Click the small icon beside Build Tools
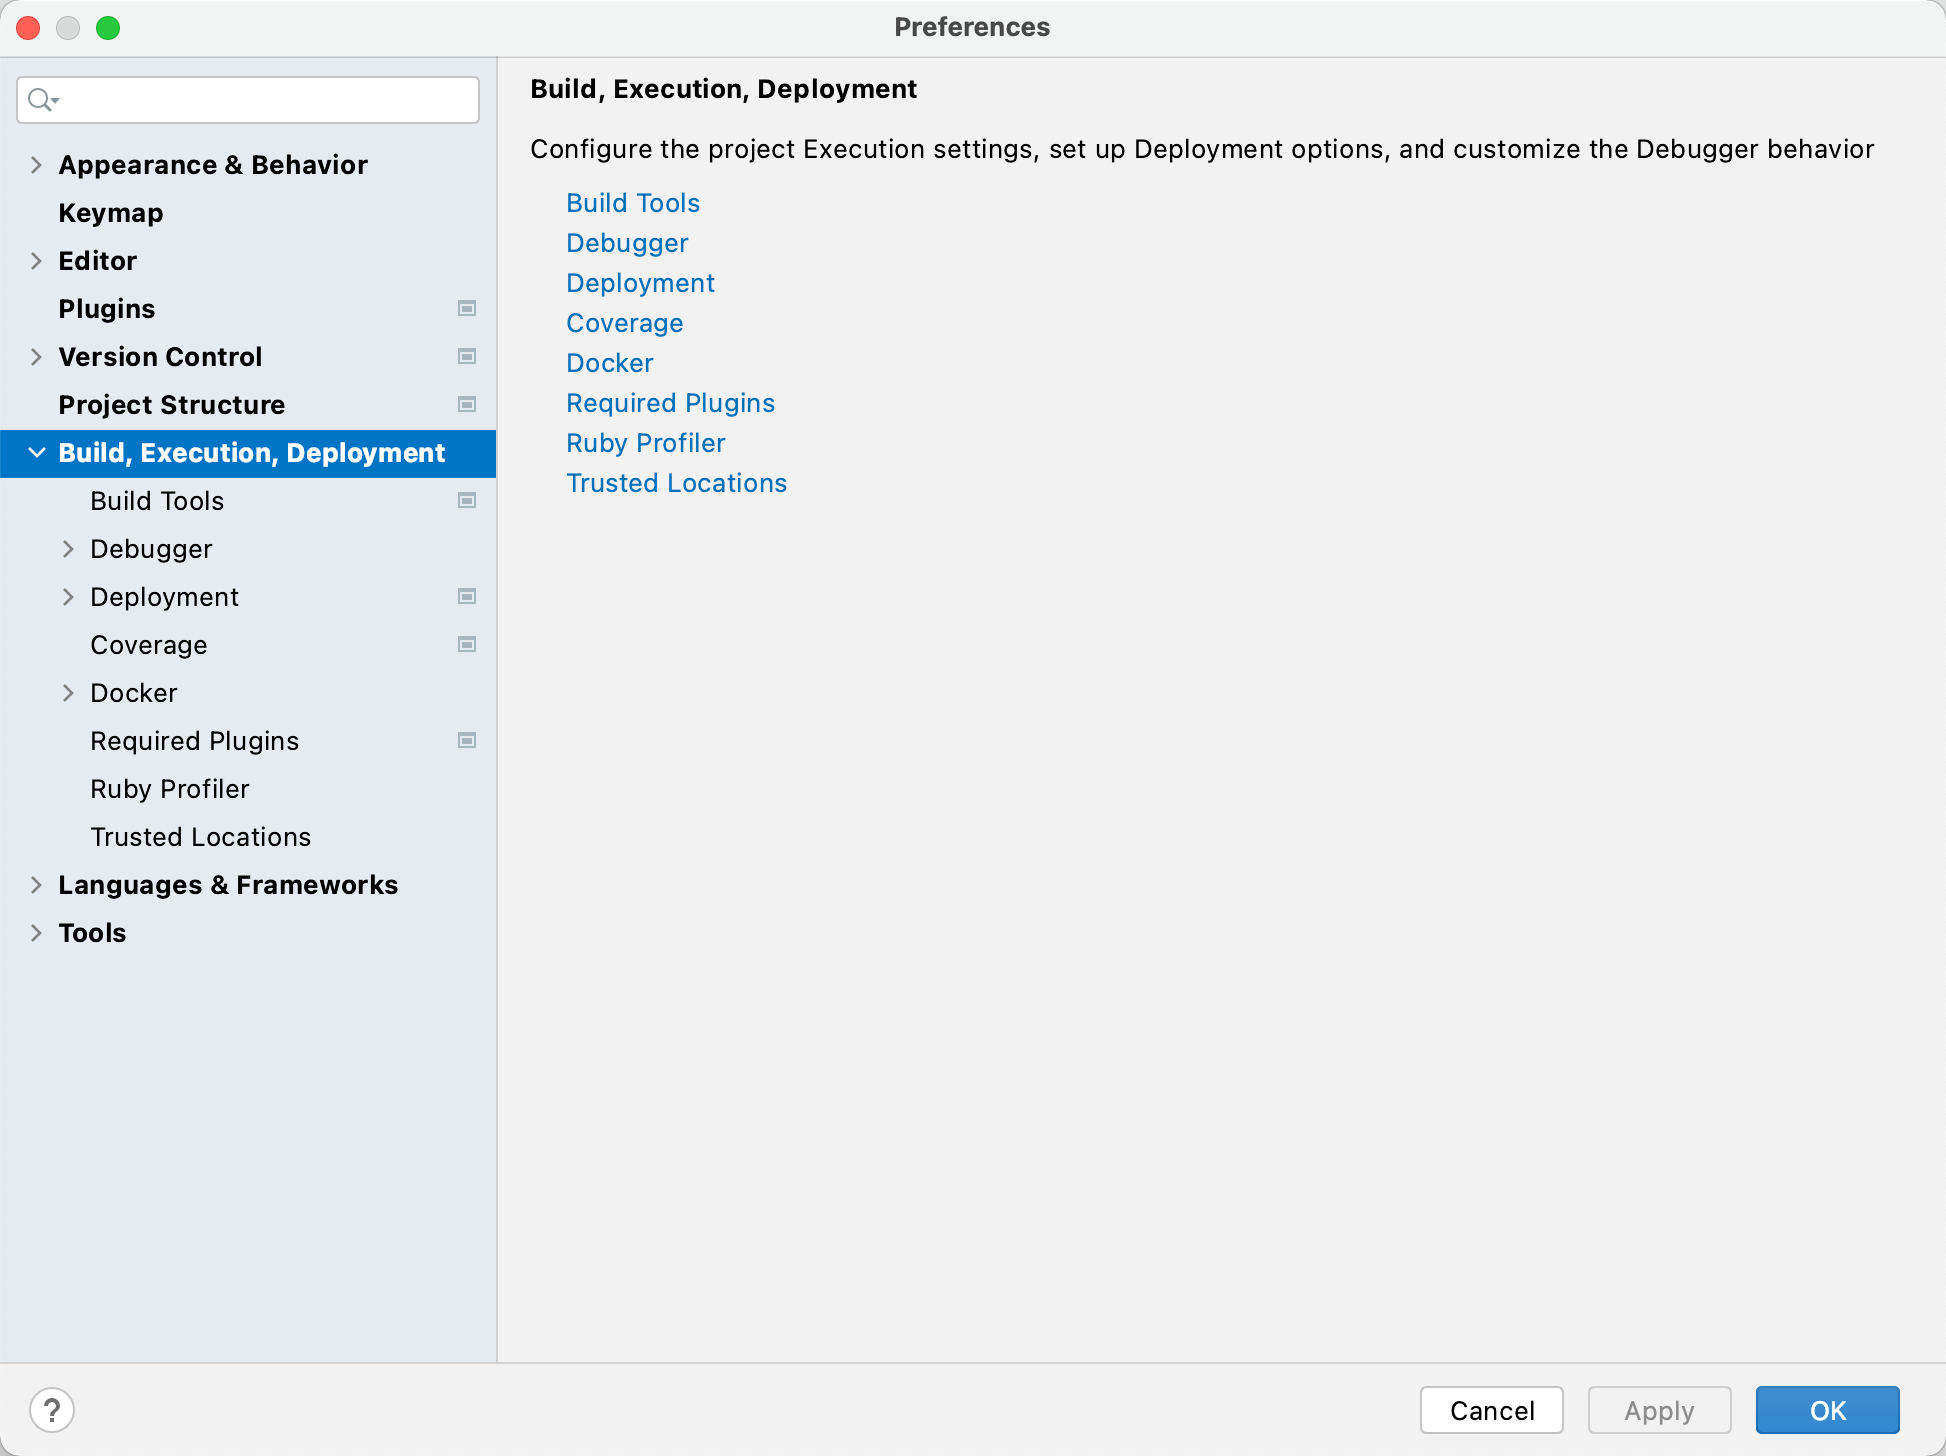Screen dimensions: 1946x1456 click(467, 500)
